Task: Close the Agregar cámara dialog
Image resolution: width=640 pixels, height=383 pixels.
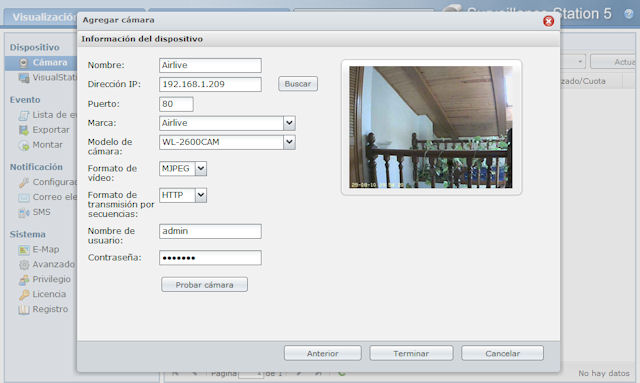Action: 549,21
